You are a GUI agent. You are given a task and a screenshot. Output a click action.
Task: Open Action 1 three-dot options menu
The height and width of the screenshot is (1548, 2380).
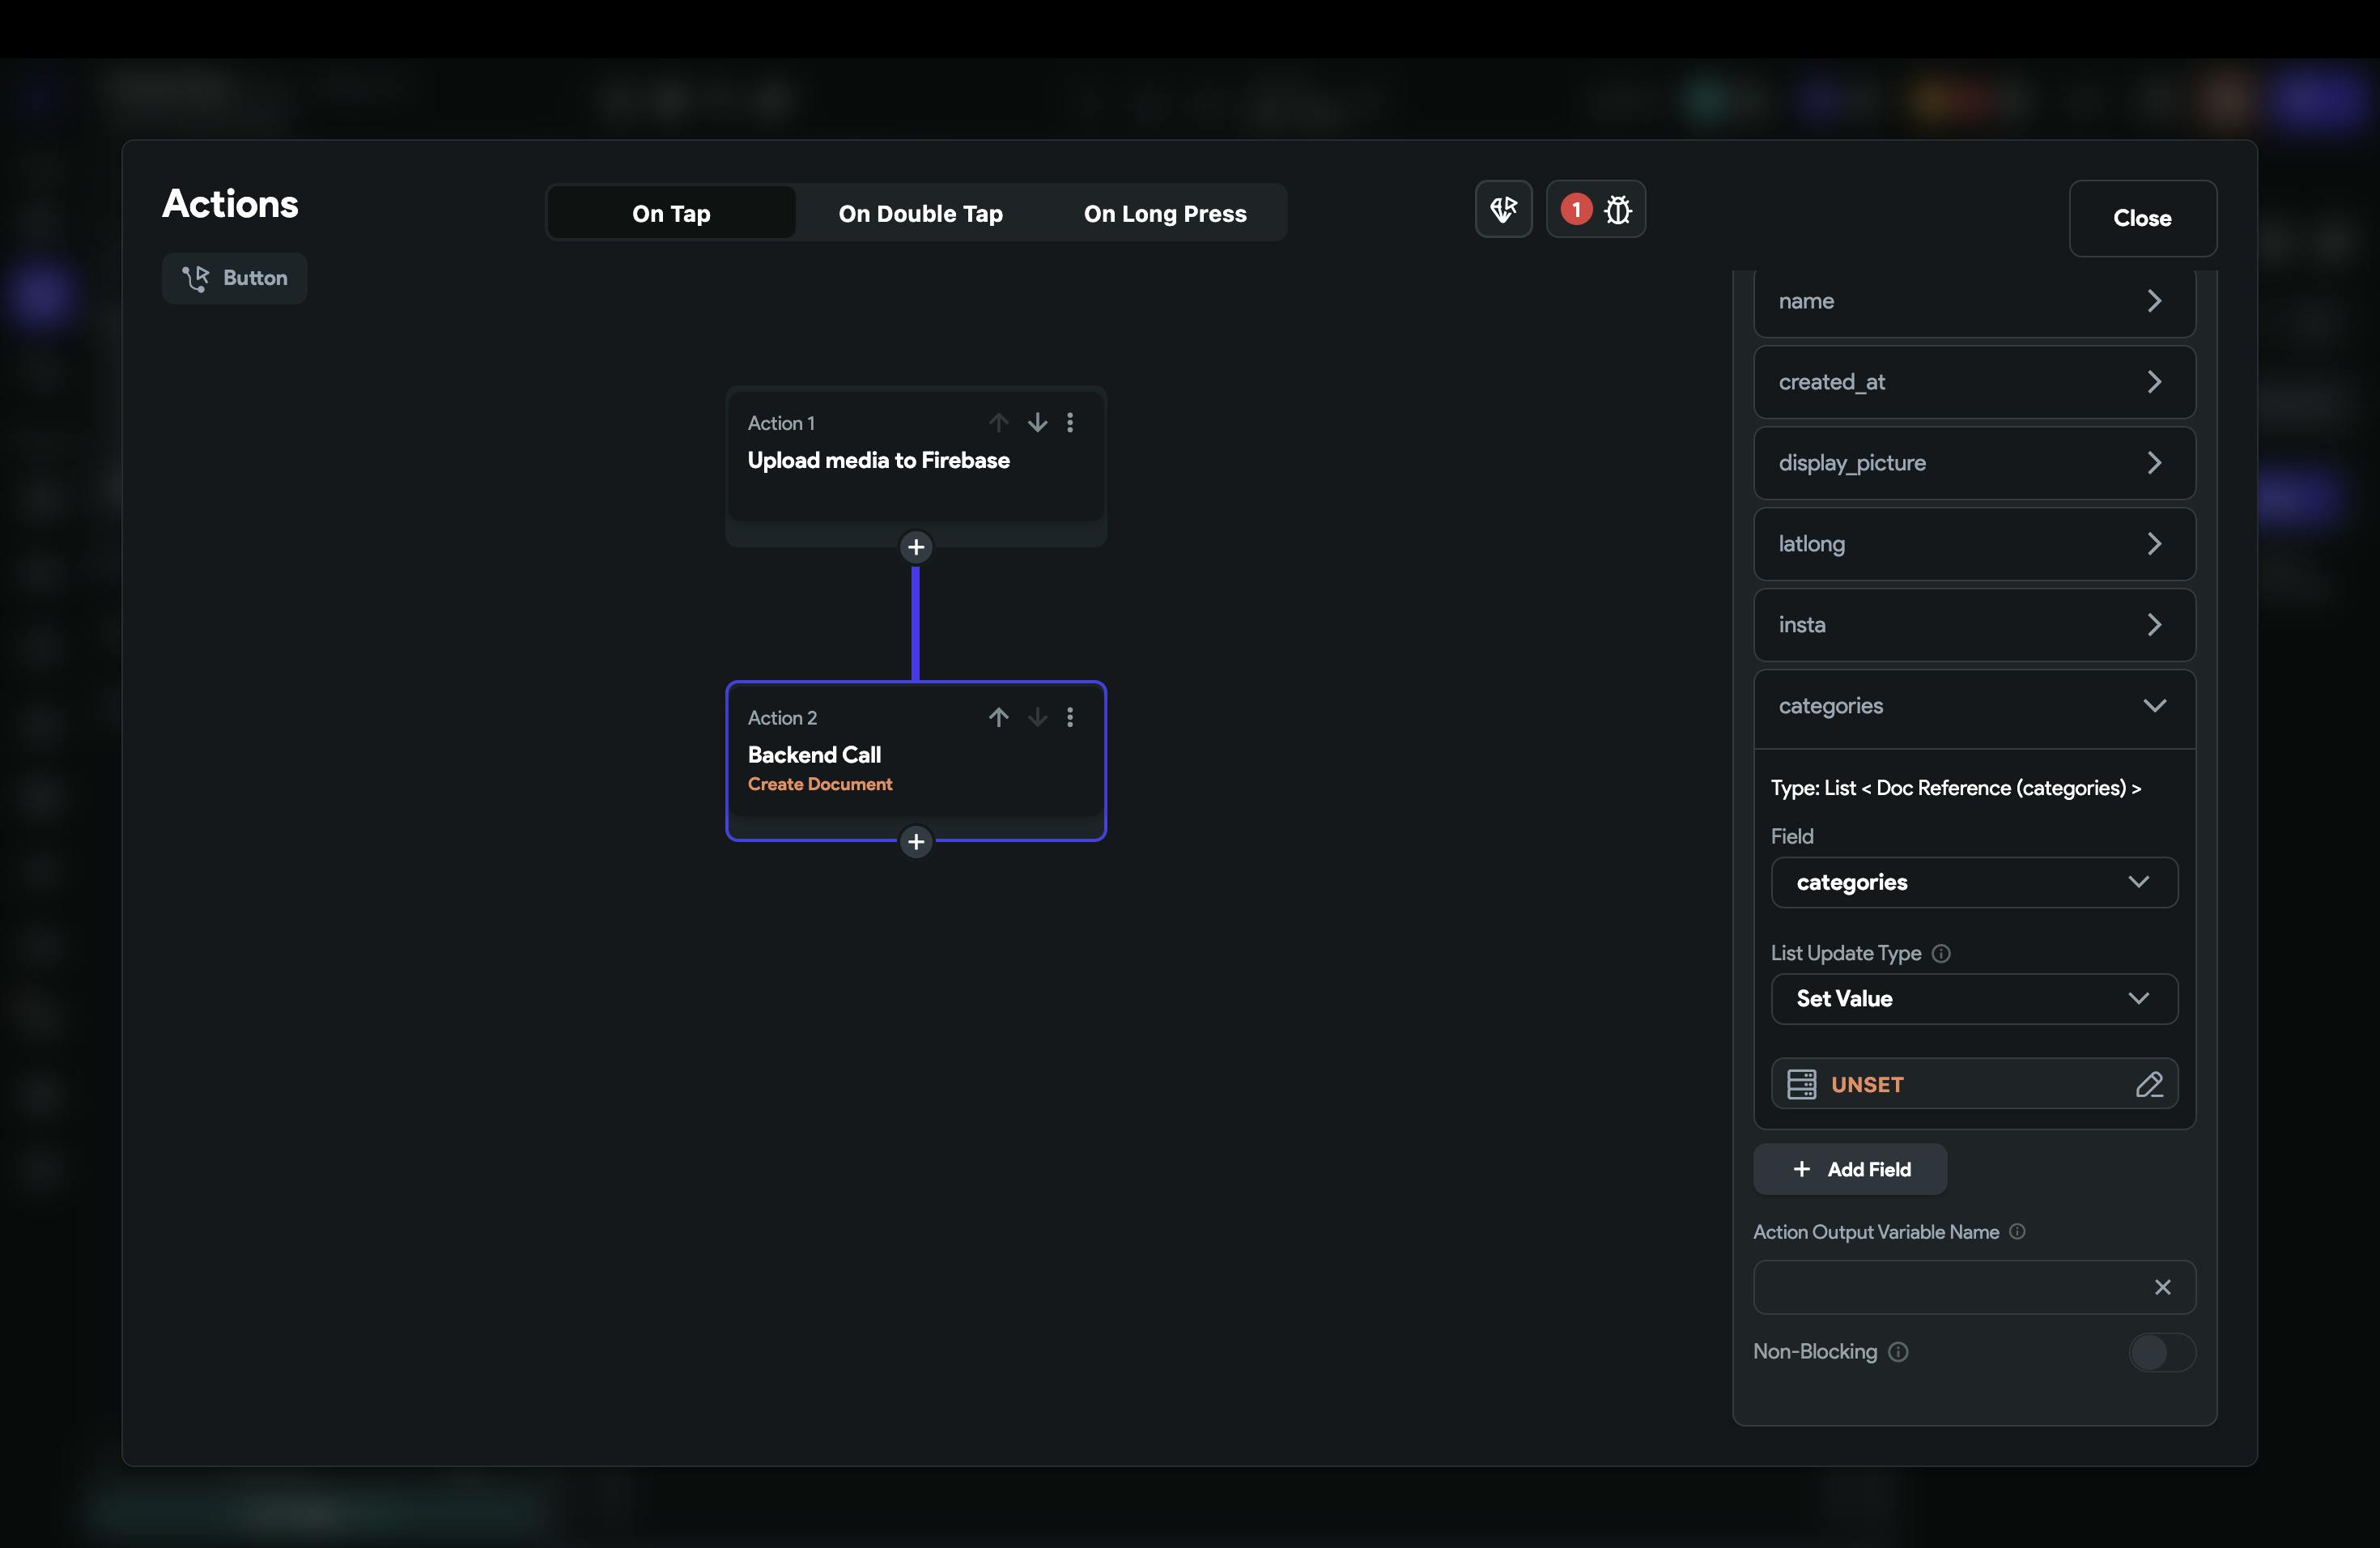1070,422
